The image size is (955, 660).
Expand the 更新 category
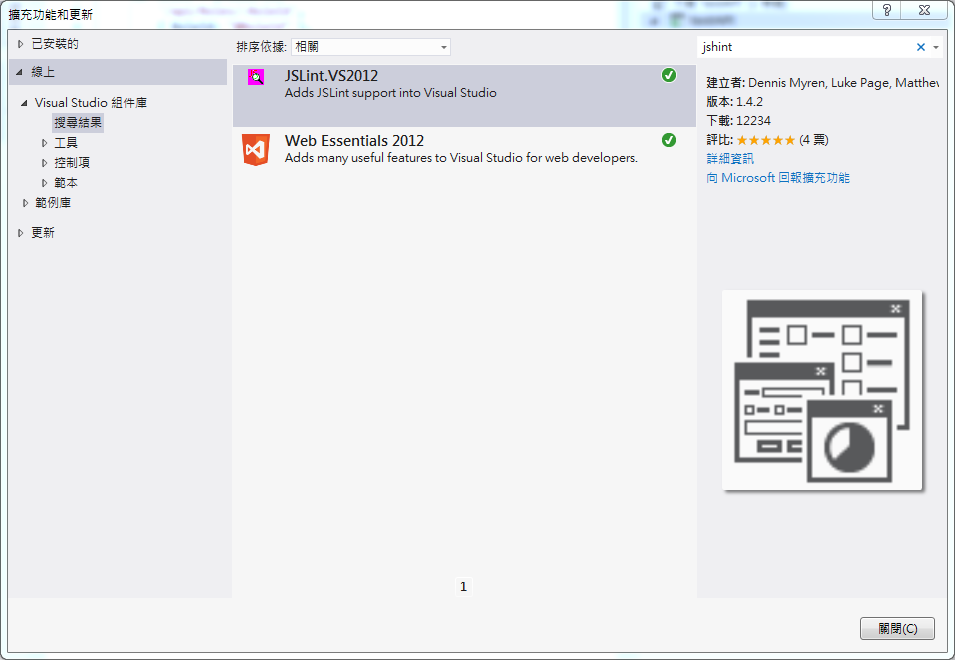21,233
